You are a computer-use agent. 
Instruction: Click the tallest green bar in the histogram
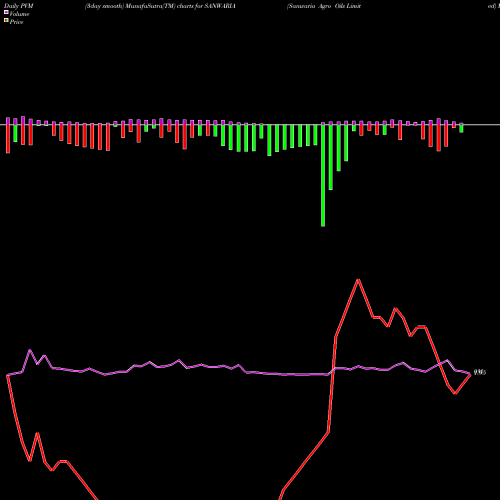[323, 176]
